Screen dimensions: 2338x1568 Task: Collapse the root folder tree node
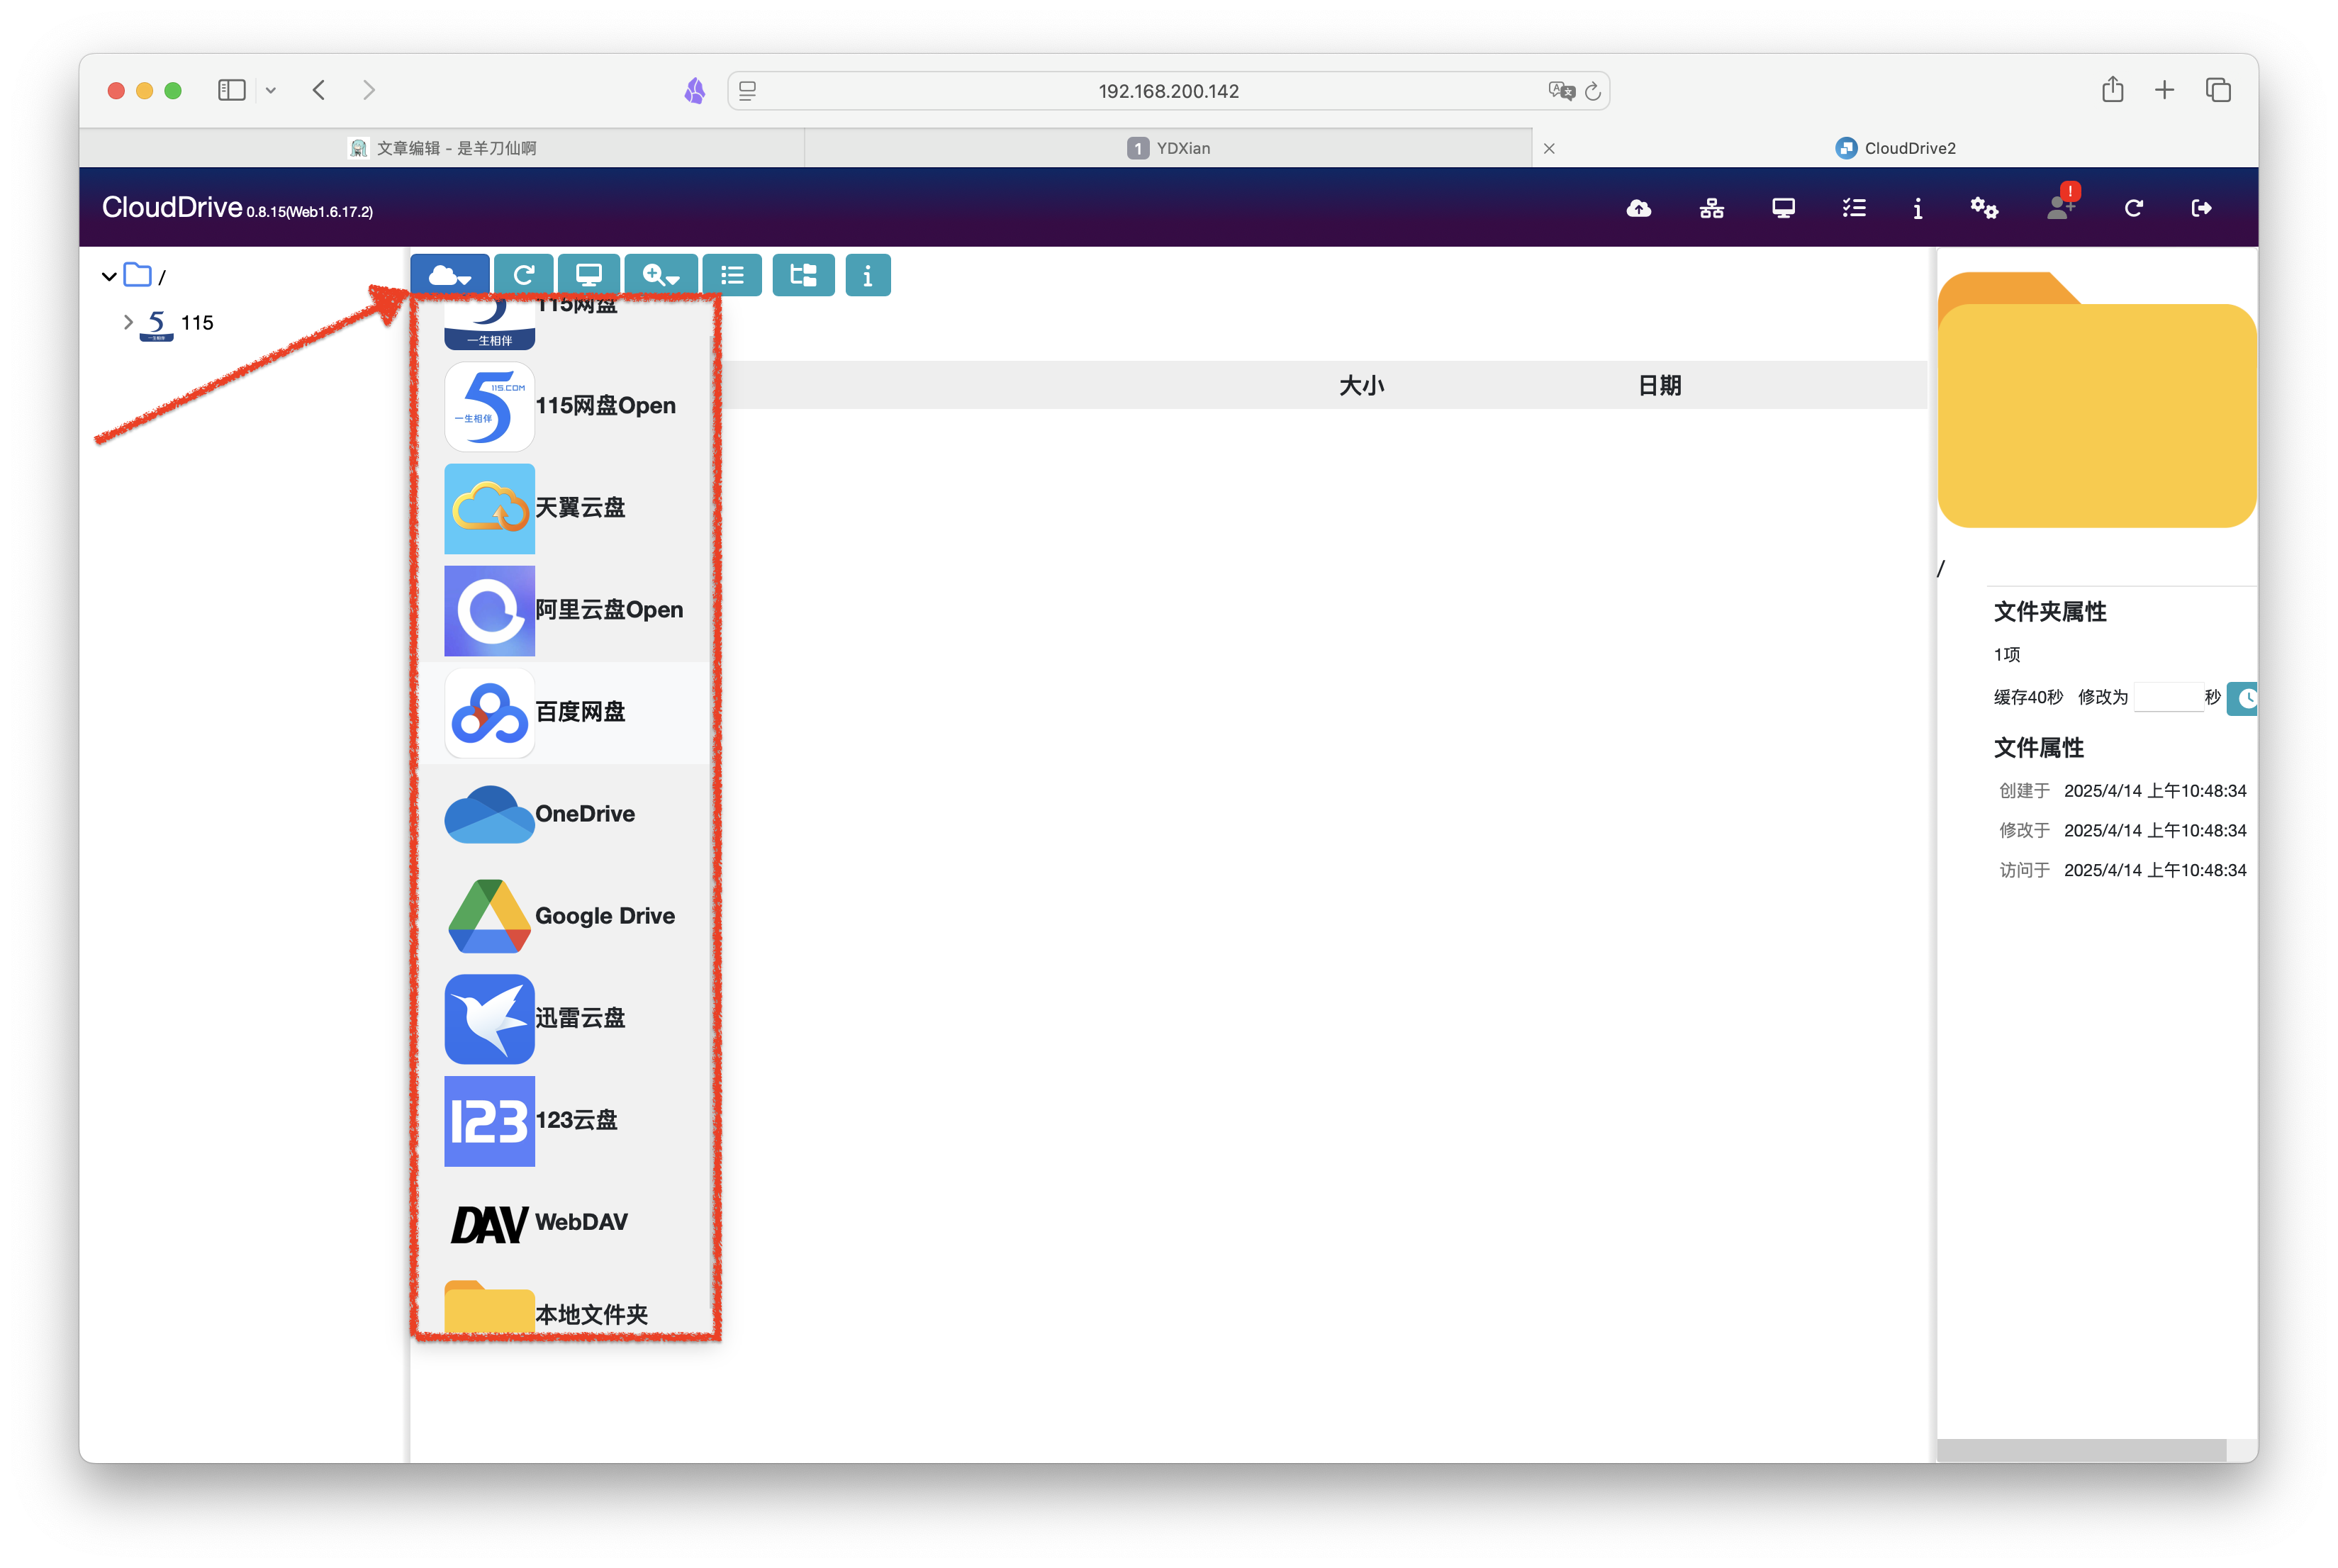tap(109, 276)
